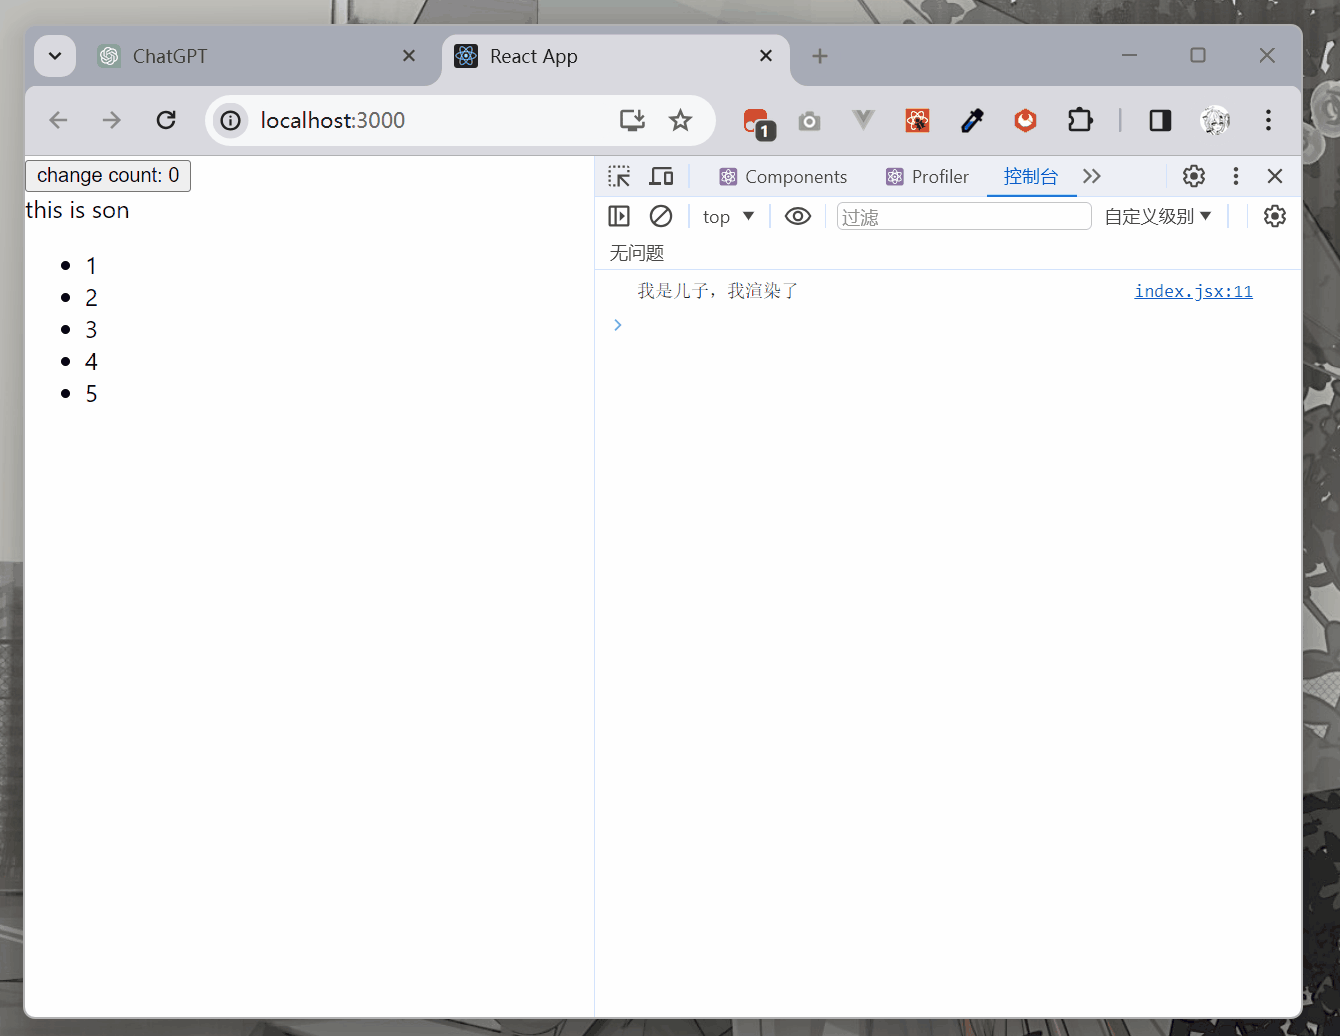This screenshot has width=1340, height=1036.
Task: Open the 自定义级别 log level dropdown
Action: [x=1157, y=217]
